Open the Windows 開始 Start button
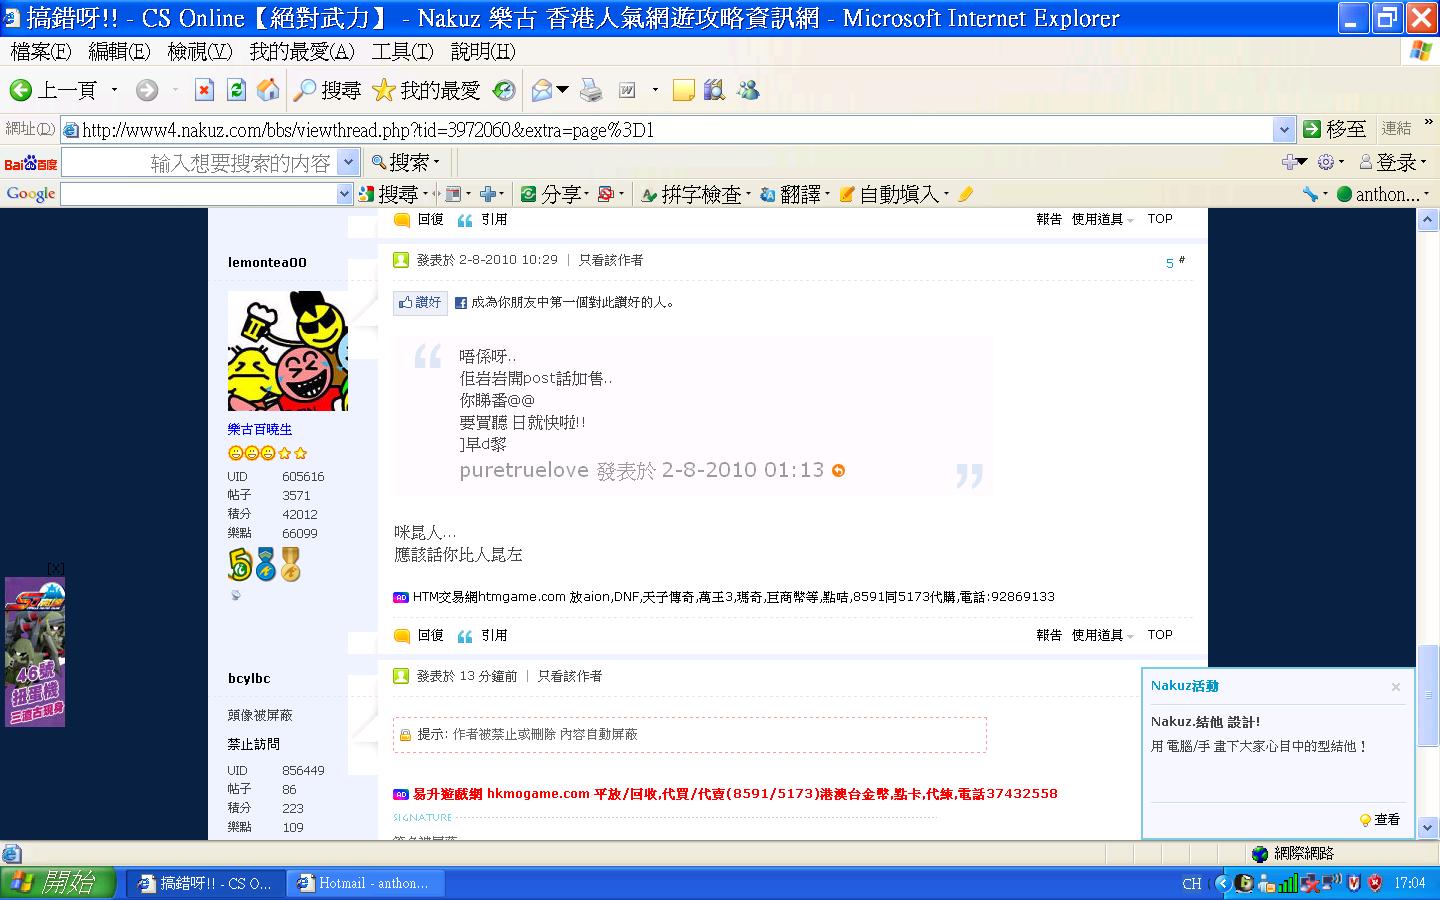Screen dimensions: 1440x900 (58, 883)
